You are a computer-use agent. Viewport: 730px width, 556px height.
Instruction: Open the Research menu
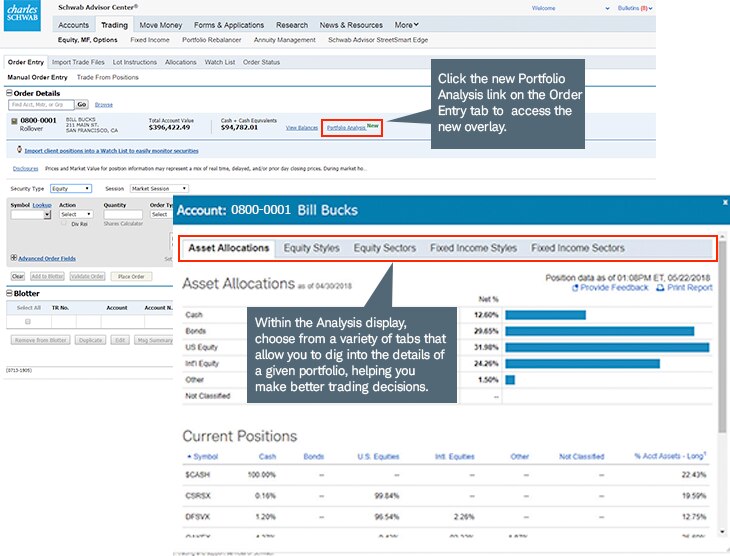point(292,25)
